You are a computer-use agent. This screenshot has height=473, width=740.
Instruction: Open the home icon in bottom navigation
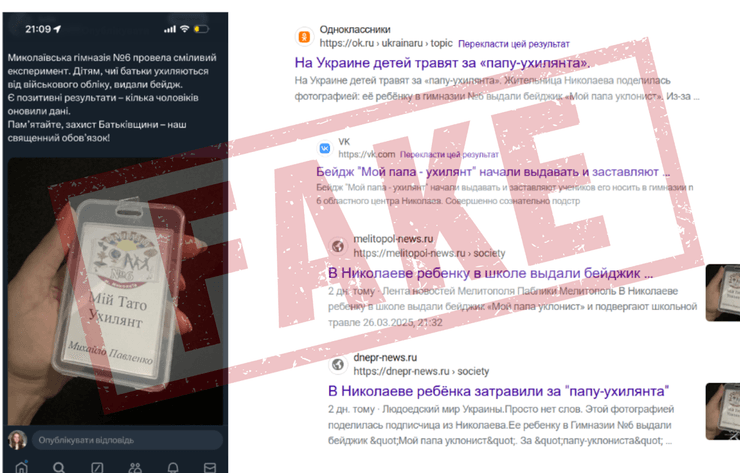pos(22,467)
